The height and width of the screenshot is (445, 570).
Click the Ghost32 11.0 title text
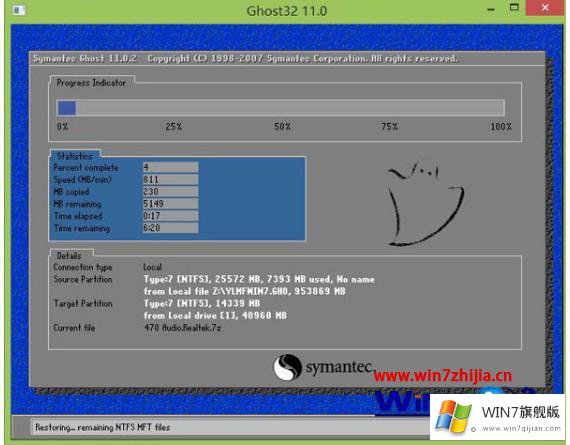pos(287,11)
